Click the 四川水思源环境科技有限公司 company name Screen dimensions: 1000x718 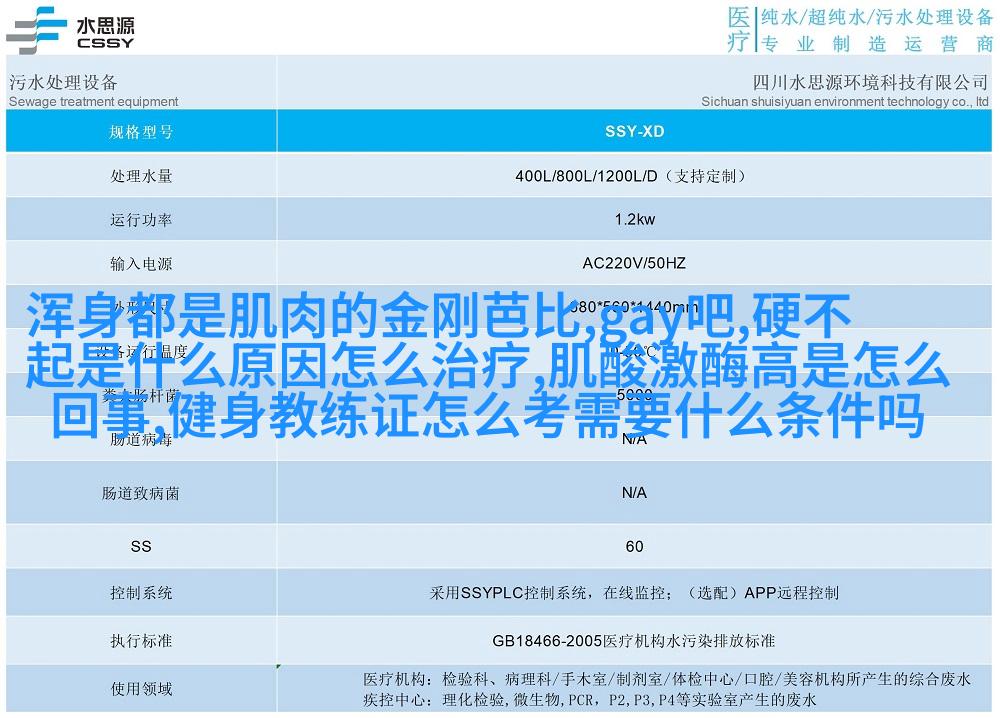tap(857, 82)
